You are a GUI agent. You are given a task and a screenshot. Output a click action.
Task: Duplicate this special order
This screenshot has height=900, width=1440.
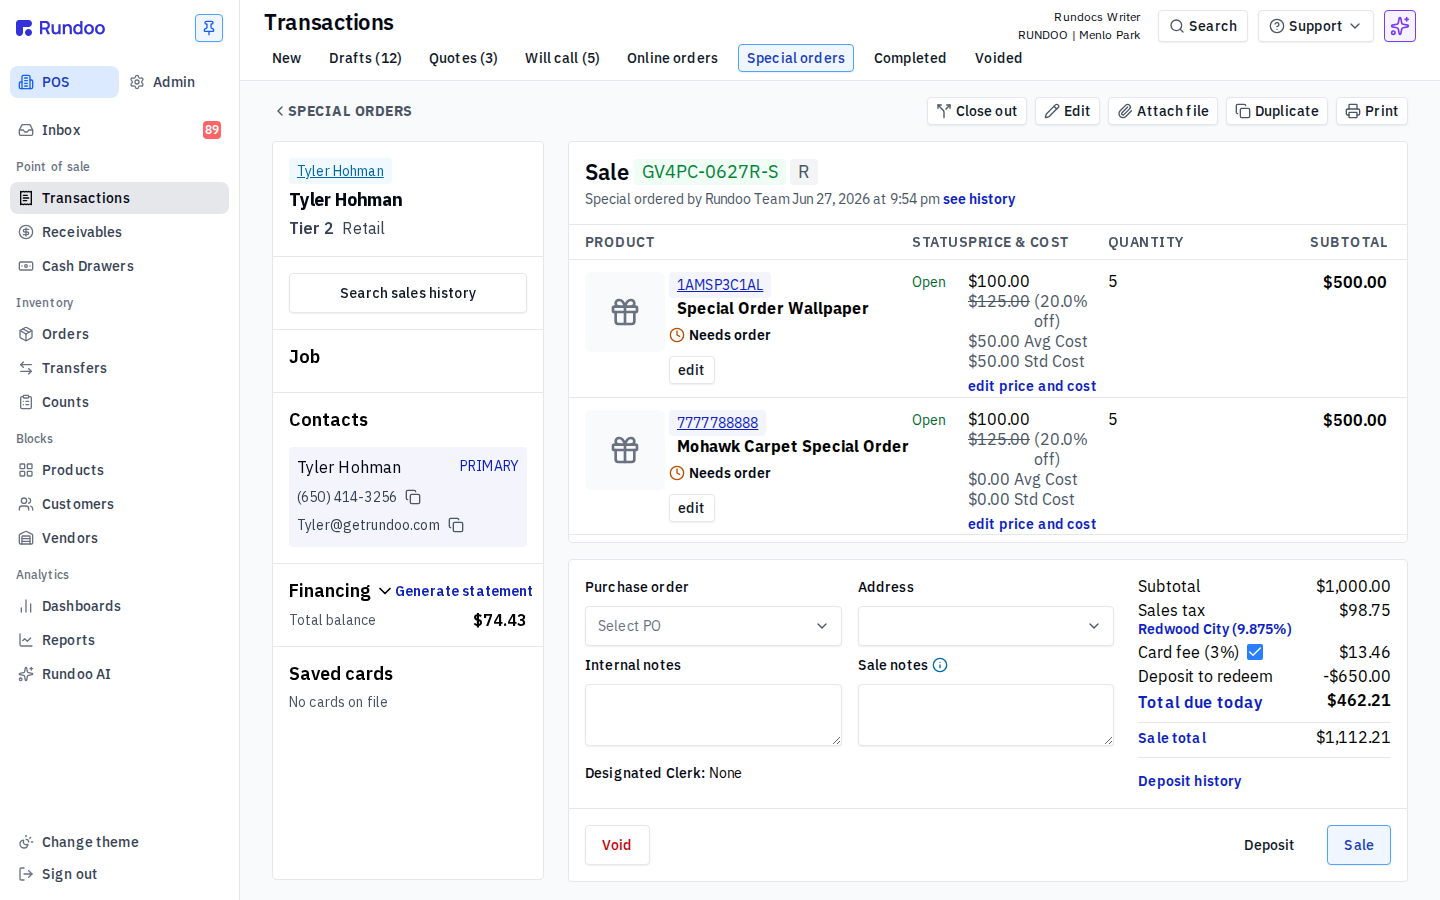click(1277, 111)
